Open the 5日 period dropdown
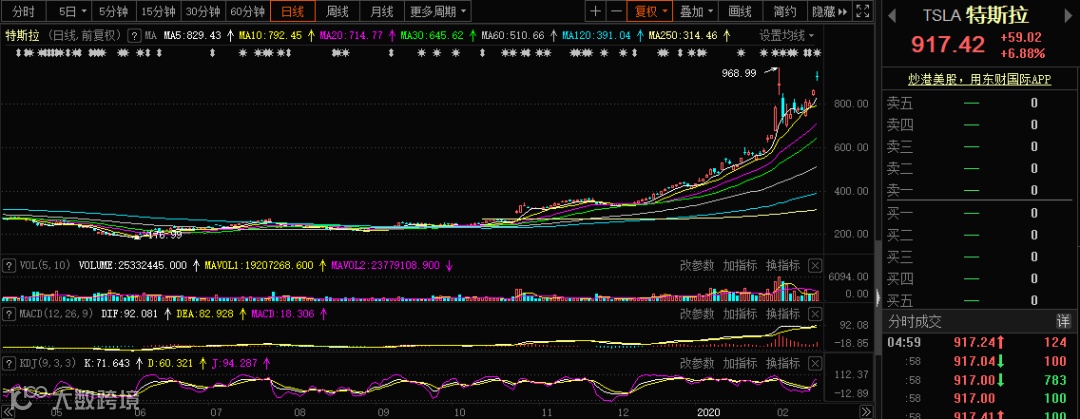This screenshot has height=419, width=1080. coord(70,11)
